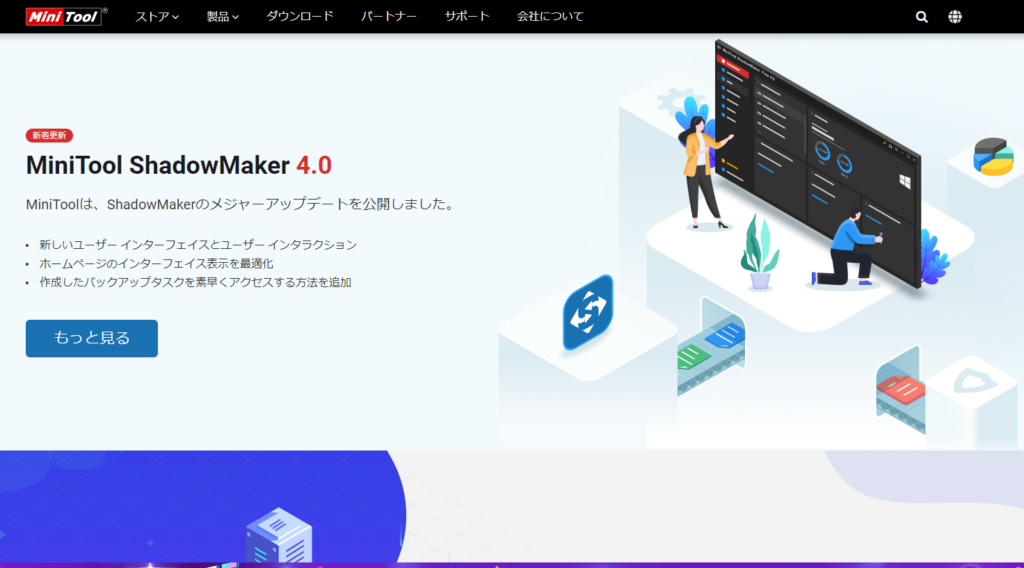Click the MiniTool ShadowMaker 4.0 heading

click(x=178, y=165)
